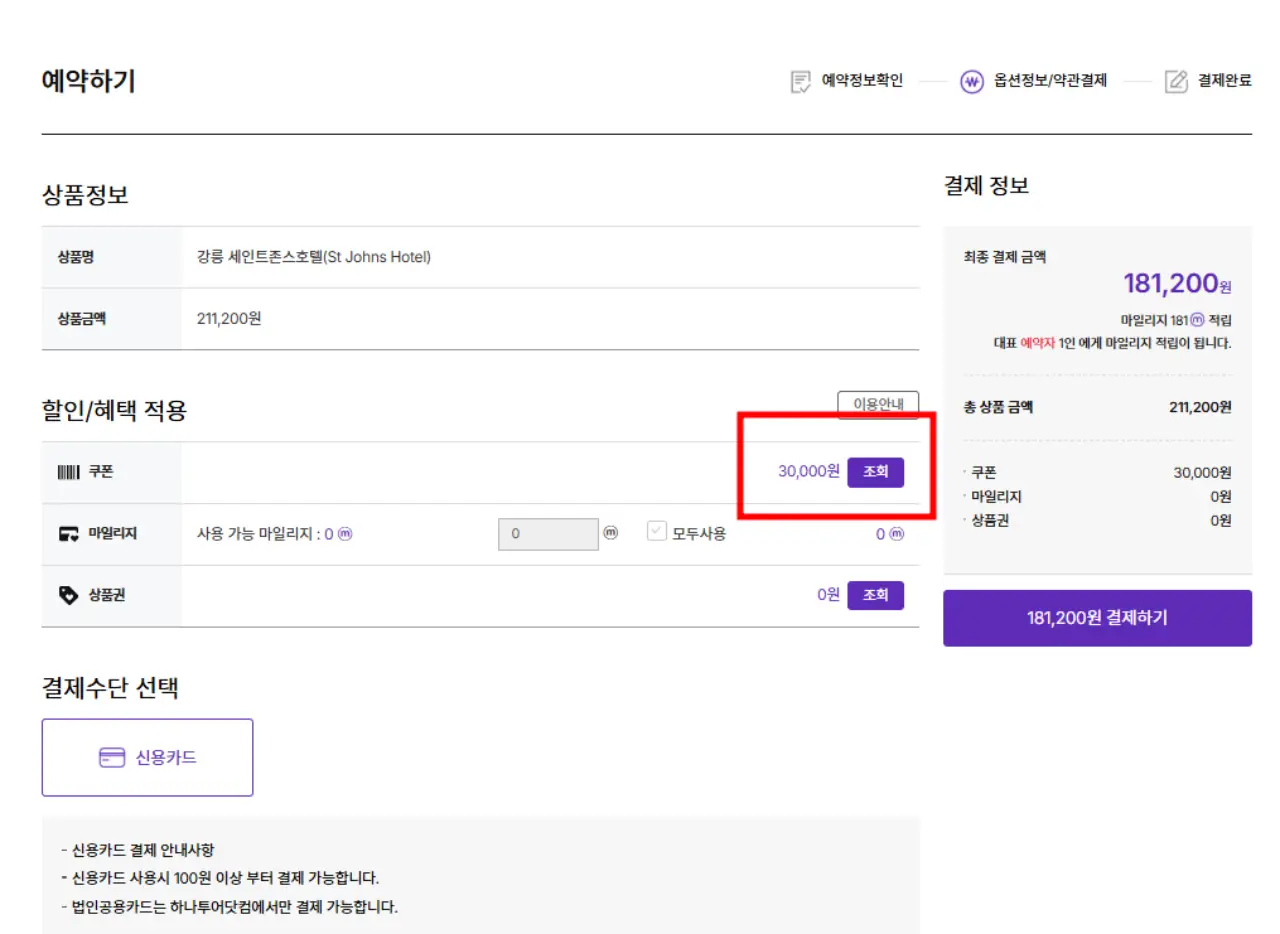Click the mileage amount input field showing 0
The image size is (1280, 934).
coord(548,534)
